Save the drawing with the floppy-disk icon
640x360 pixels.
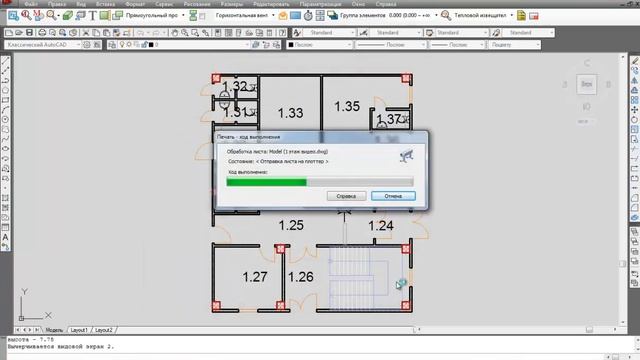[x=29, y=33]
